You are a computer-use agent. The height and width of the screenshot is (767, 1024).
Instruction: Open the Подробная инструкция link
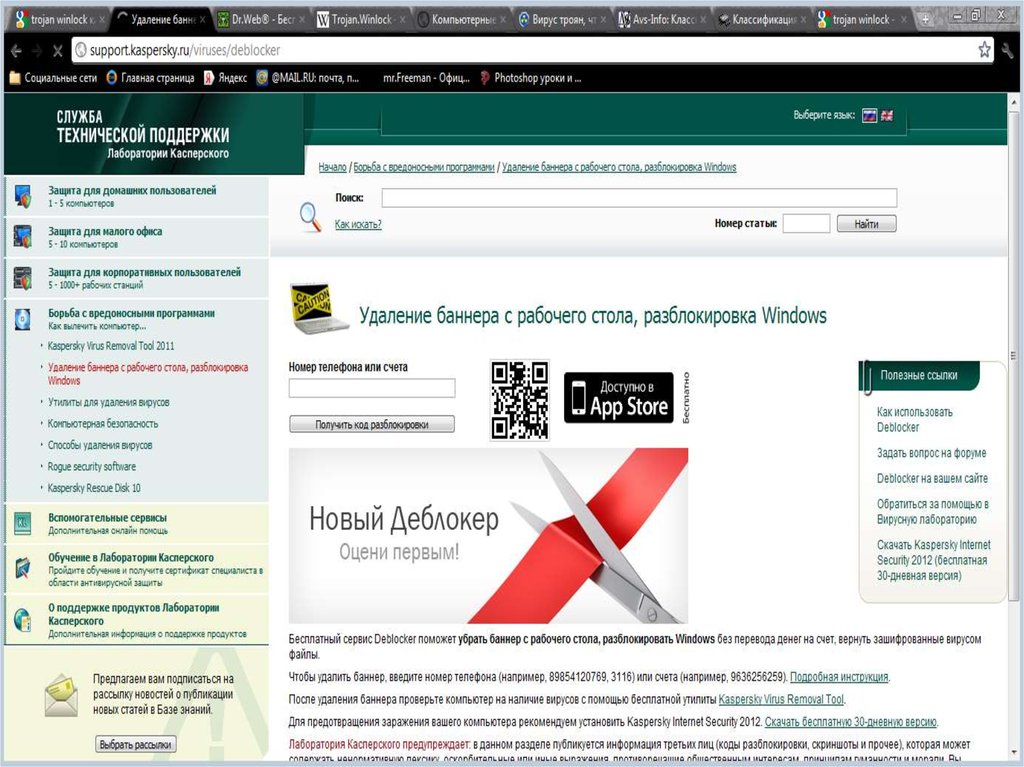click(x=839, y=677)
